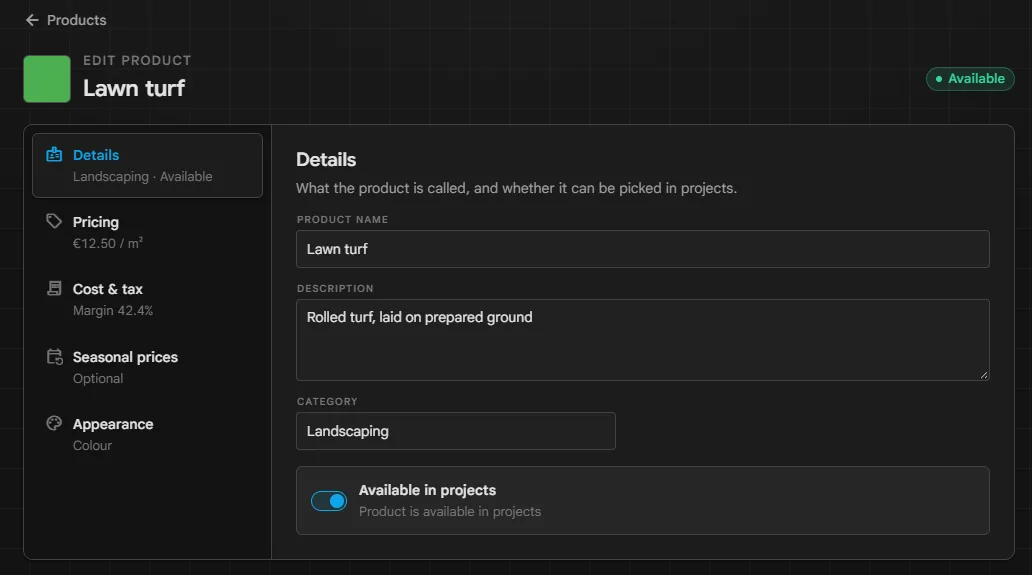This screenshot has width=1032, height=575.
Task: Go back to Products list
Action: pyautogui.click(x=66, y=20)
